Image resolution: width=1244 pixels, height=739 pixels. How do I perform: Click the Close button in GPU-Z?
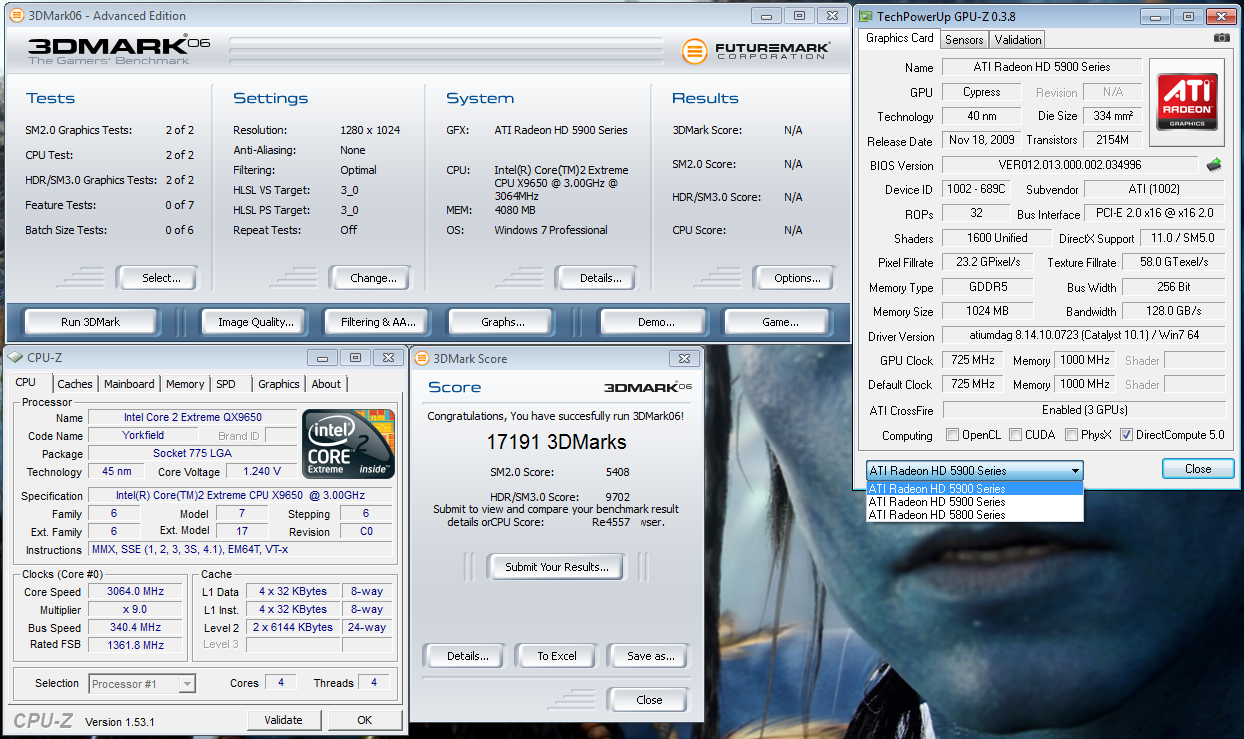point(1198,469)
